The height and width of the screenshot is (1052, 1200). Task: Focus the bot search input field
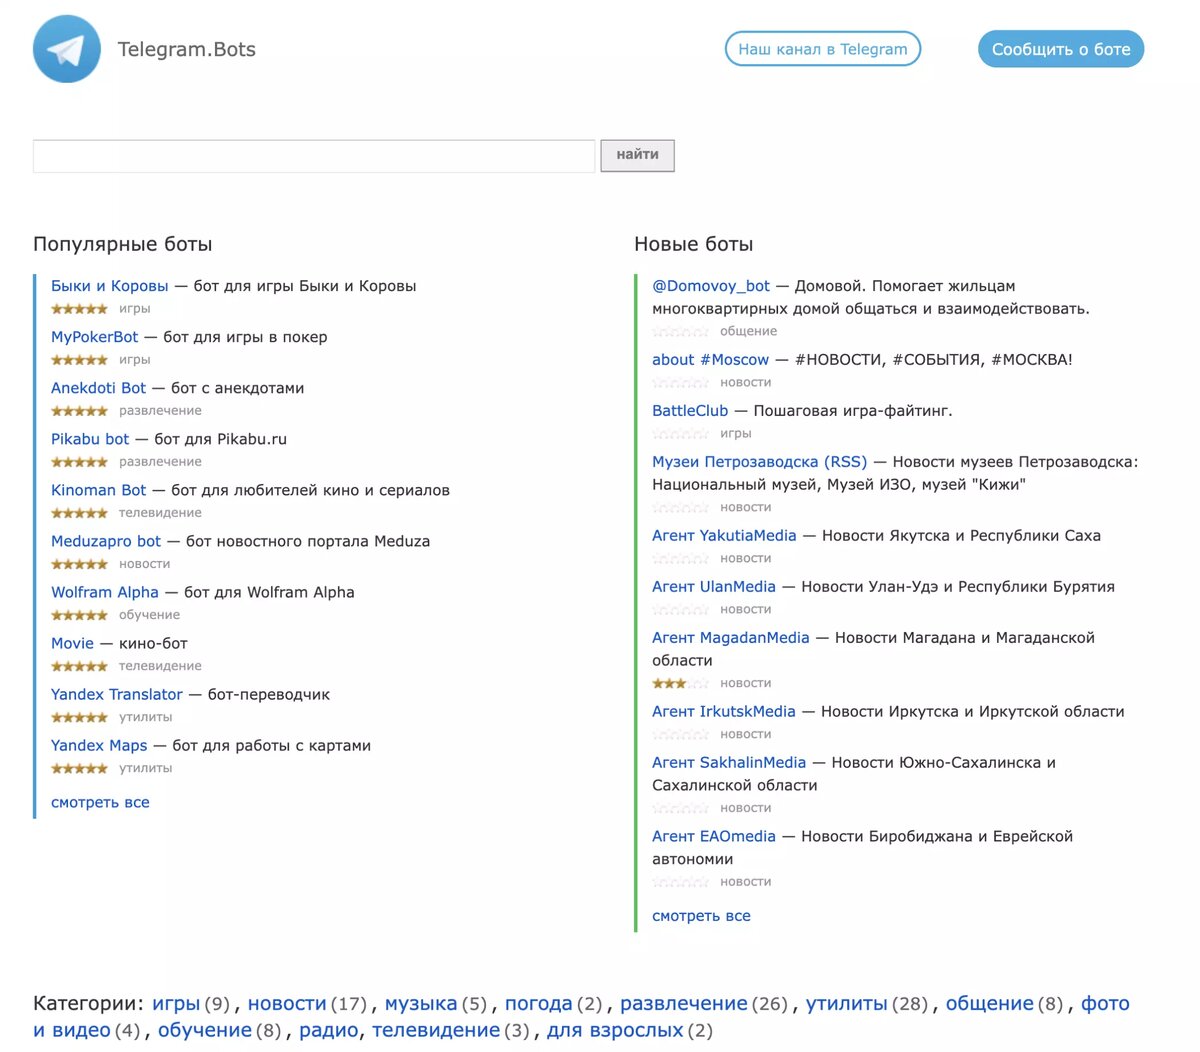(314, 156)
